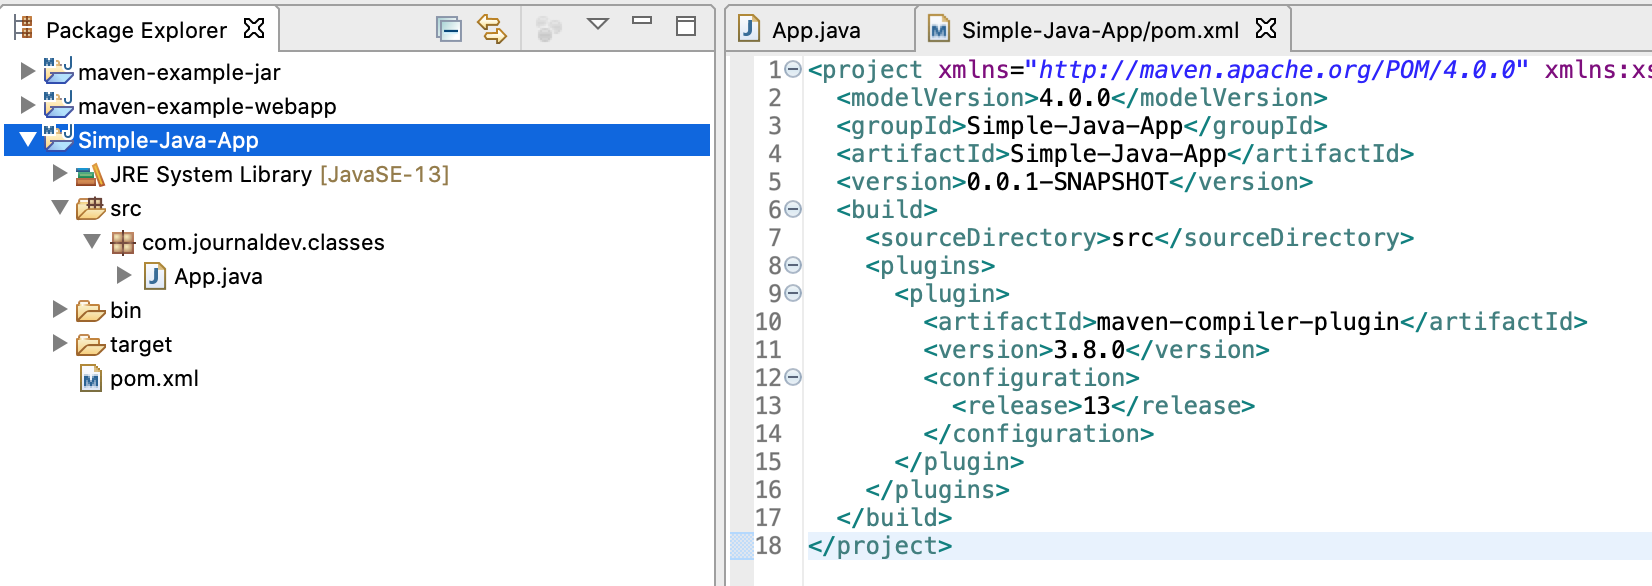
Task: Minimize the Package Explorer view
Action: [642, 21]
